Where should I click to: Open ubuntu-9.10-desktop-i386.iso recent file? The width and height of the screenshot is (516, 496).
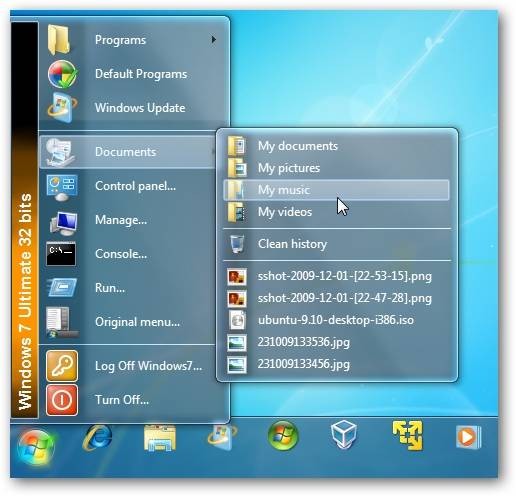pyautogui.click(x=336, y=320)
